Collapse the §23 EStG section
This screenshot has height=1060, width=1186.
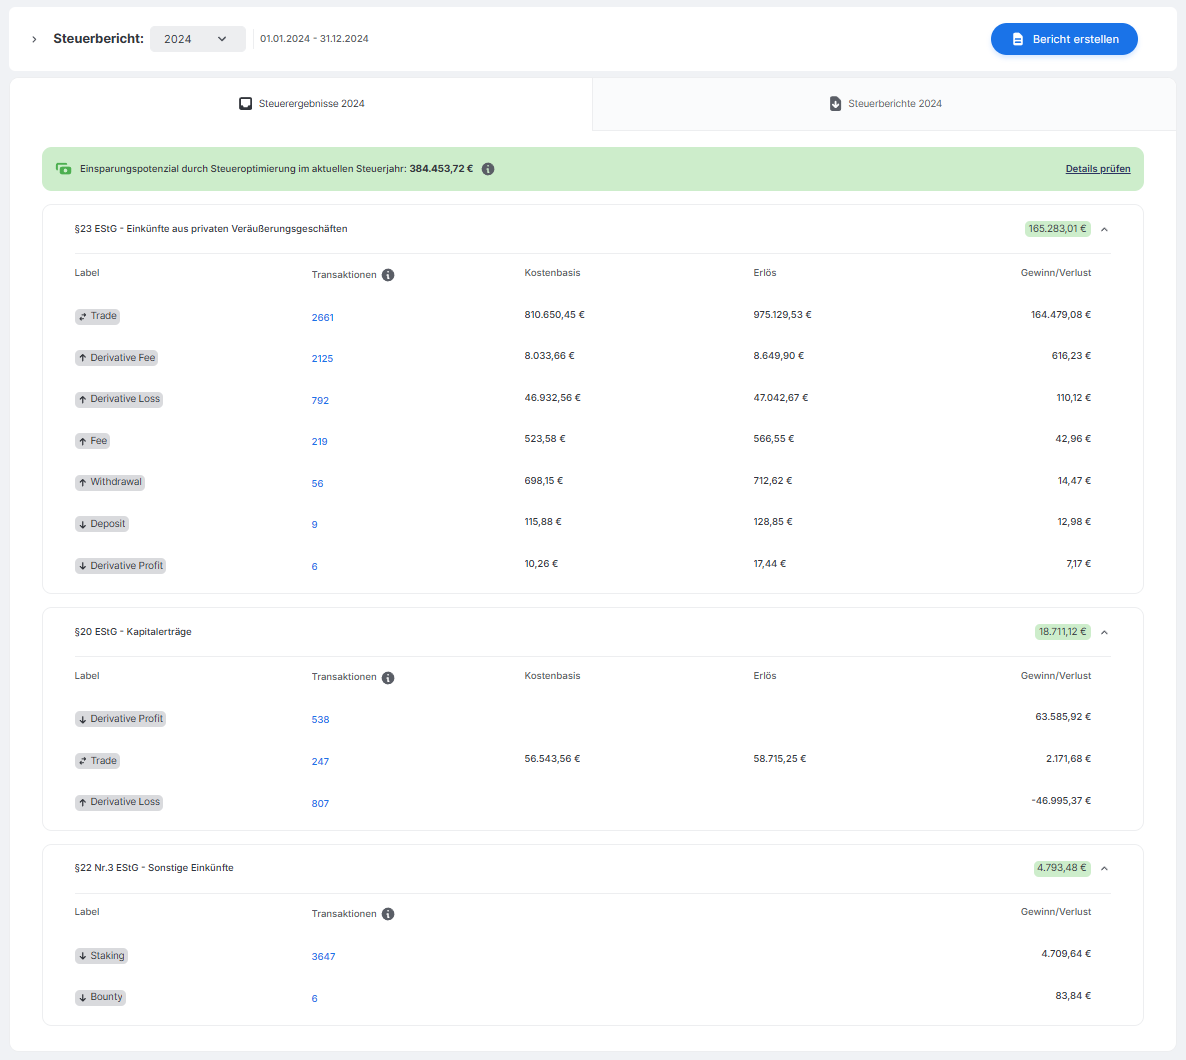coord(1104,230)
